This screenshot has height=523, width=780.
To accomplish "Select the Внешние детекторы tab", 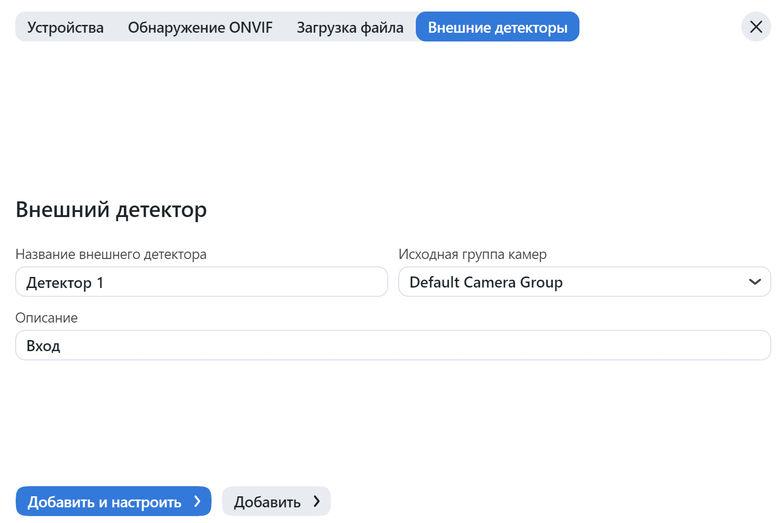I will point(497,27).
